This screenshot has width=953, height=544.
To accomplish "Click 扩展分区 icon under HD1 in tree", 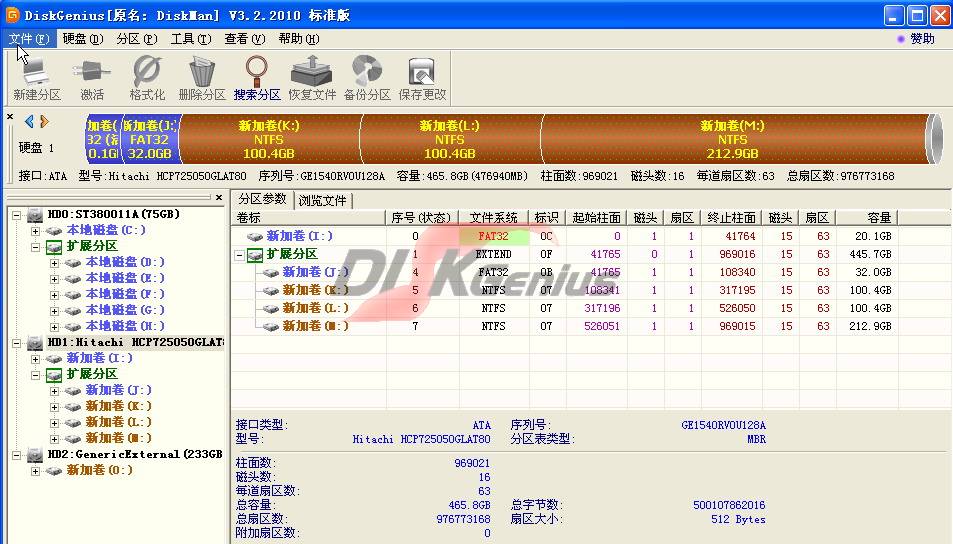I will 54,374.
